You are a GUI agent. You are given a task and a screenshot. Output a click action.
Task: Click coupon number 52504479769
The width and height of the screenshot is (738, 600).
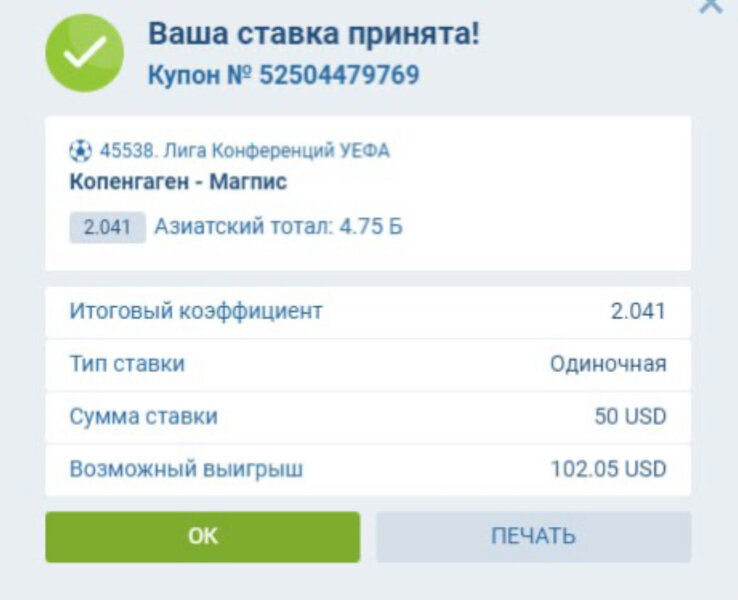[x=339, y=75]
